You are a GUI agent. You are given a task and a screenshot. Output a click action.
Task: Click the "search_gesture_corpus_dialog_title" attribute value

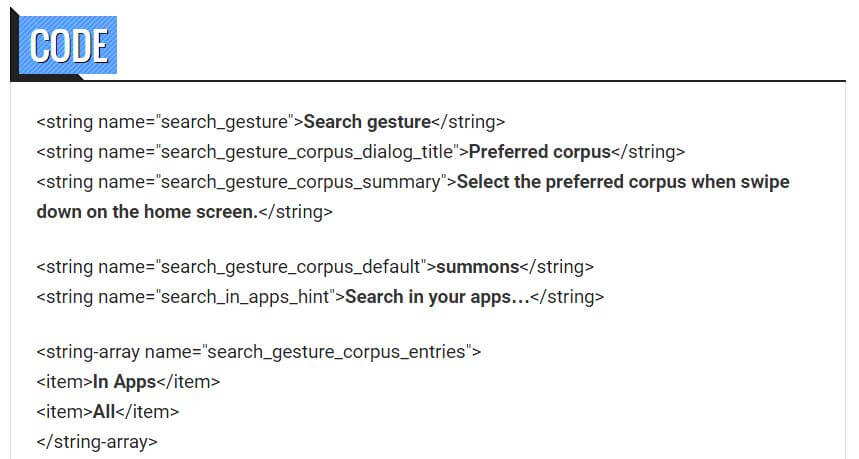pyautogui.click(x=307, y=152)
